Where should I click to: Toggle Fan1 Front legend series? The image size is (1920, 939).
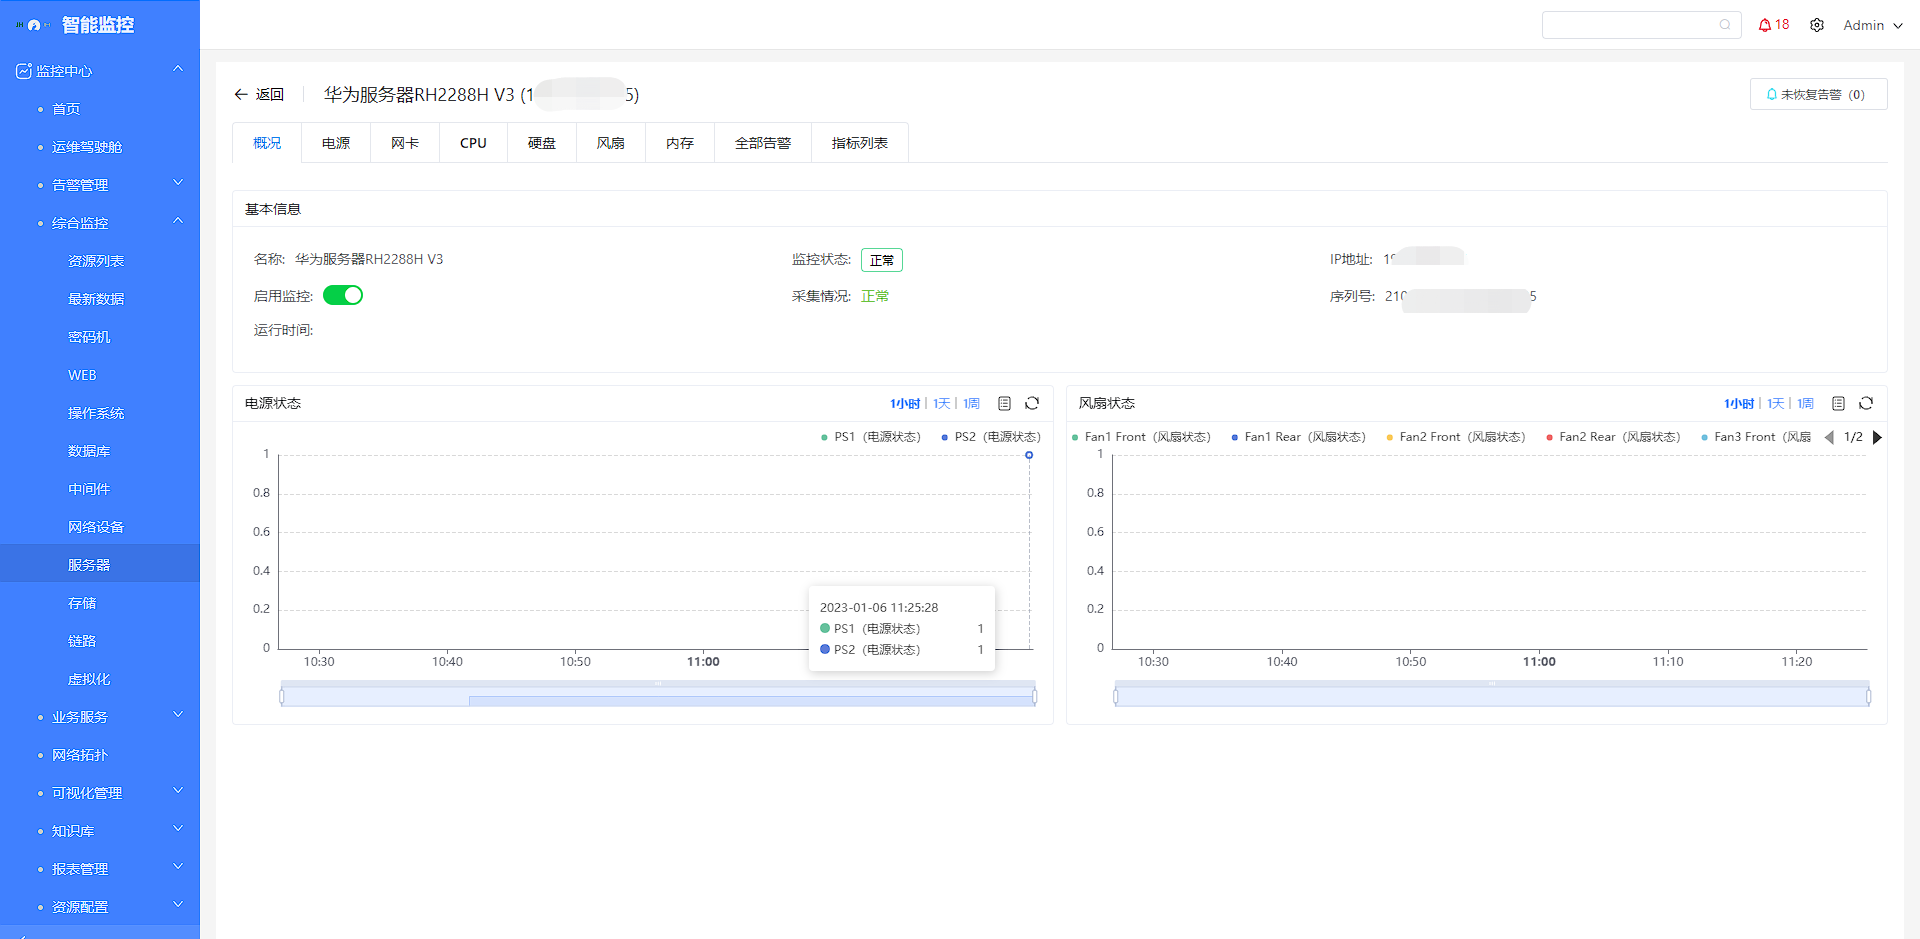[1141, 437]
